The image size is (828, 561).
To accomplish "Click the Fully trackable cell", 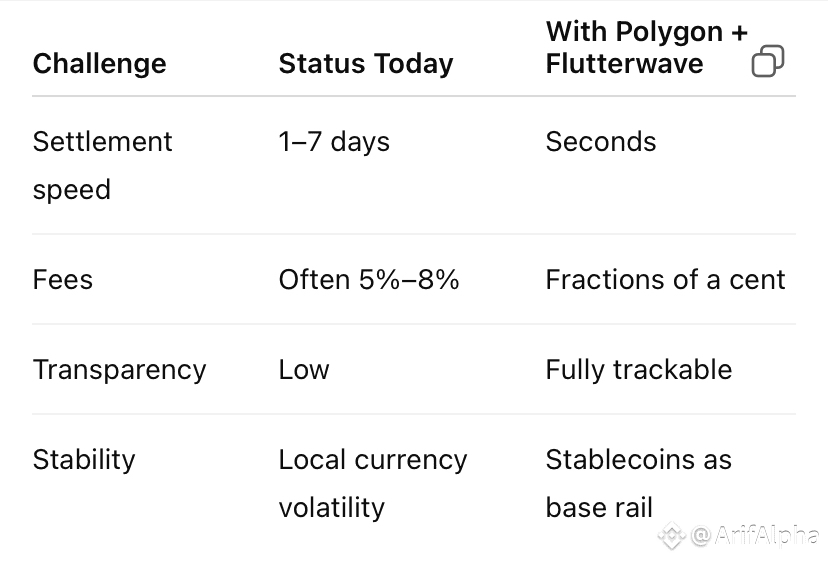I will pyautogui.click(x=639, y=370).
